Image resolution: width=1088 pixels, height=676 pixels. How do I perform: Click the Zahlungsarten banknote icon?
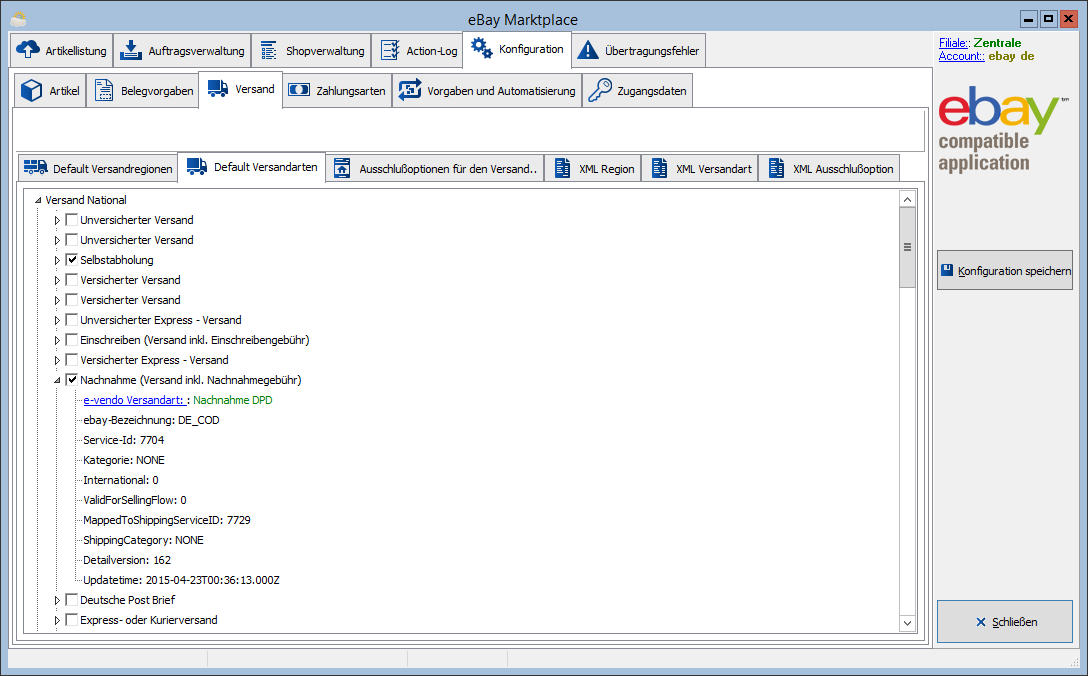point(299,90)
